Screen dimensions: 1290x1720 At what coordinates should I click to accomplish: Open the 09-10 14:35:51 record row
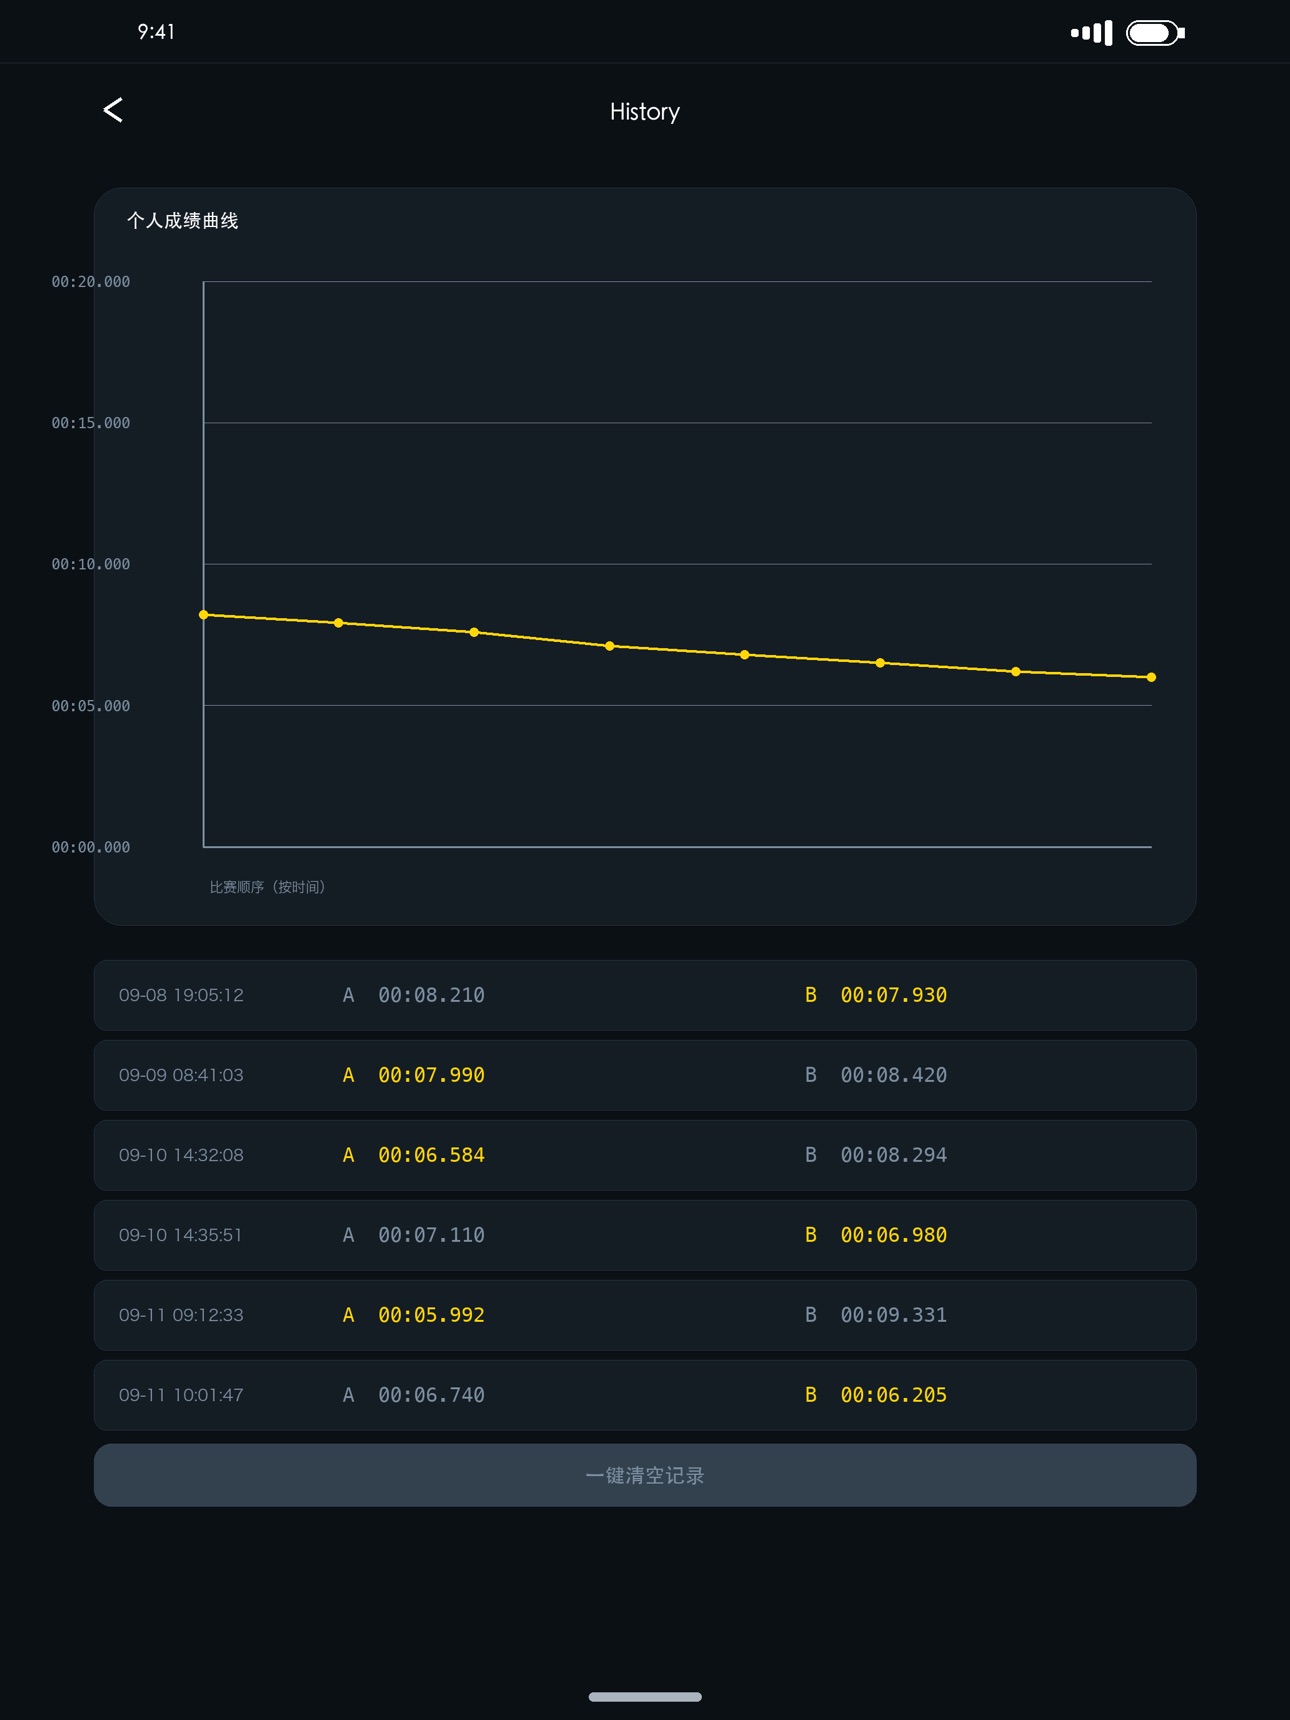pyautogui.click(x=645, y=1235)
